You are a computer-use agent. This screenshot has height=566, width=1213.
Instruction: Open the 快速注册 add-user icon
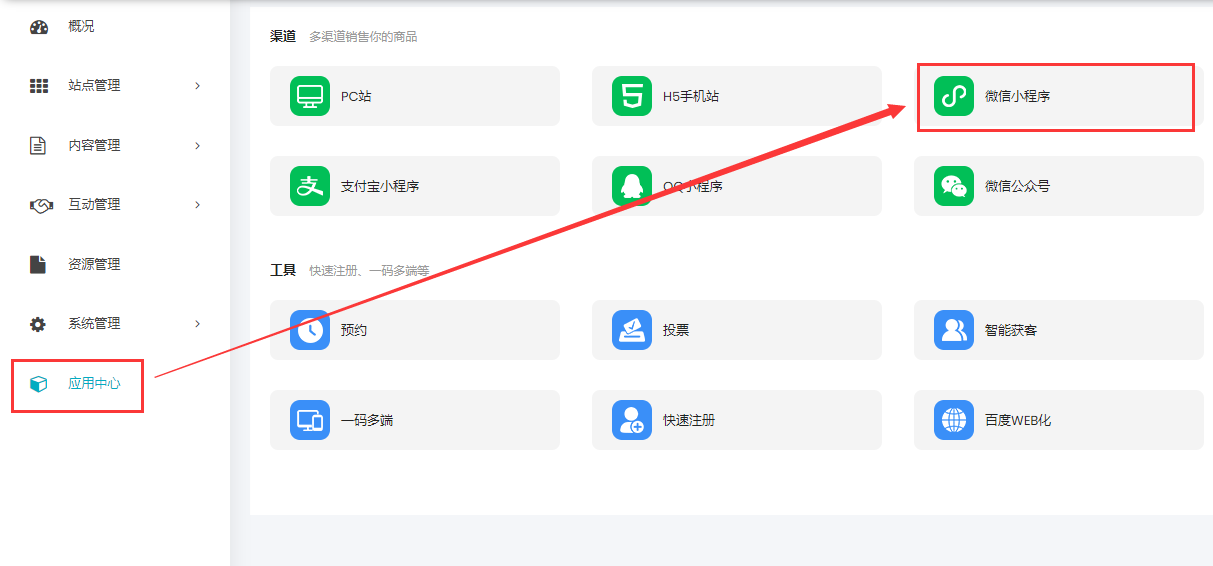(x=632, y=420)
